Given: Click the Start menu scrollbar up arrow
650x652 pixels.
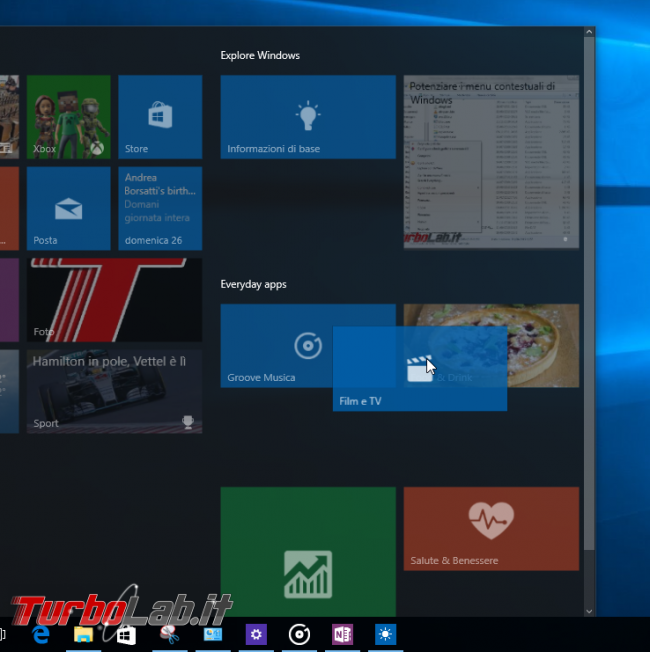Looking at the screenshot, I should (x=589, y=32).
